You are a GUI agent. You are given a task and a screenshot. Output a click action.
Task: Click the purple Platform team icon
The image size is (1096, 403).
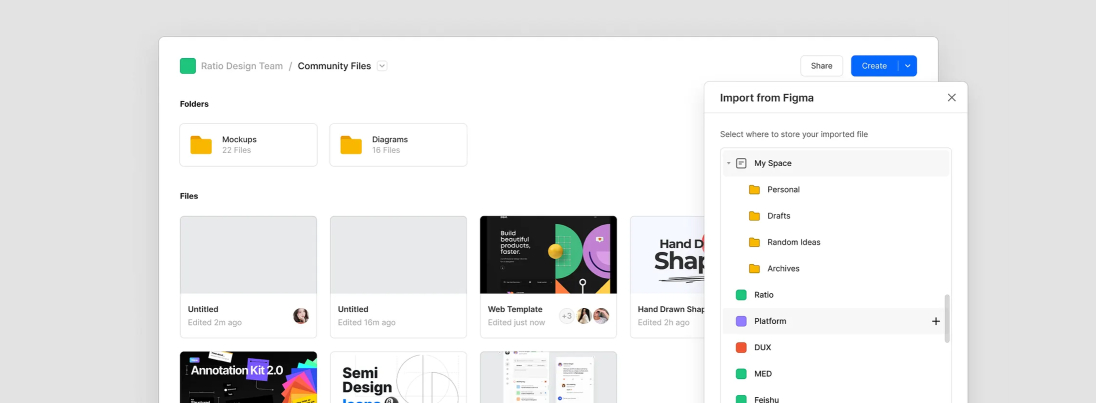click(741, 321)
